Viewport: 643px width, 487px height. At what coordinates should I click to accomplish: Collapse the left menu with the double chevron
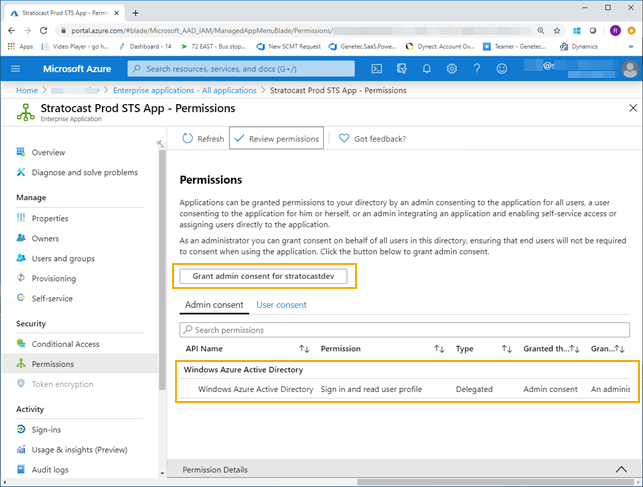(x=160, y=143)
